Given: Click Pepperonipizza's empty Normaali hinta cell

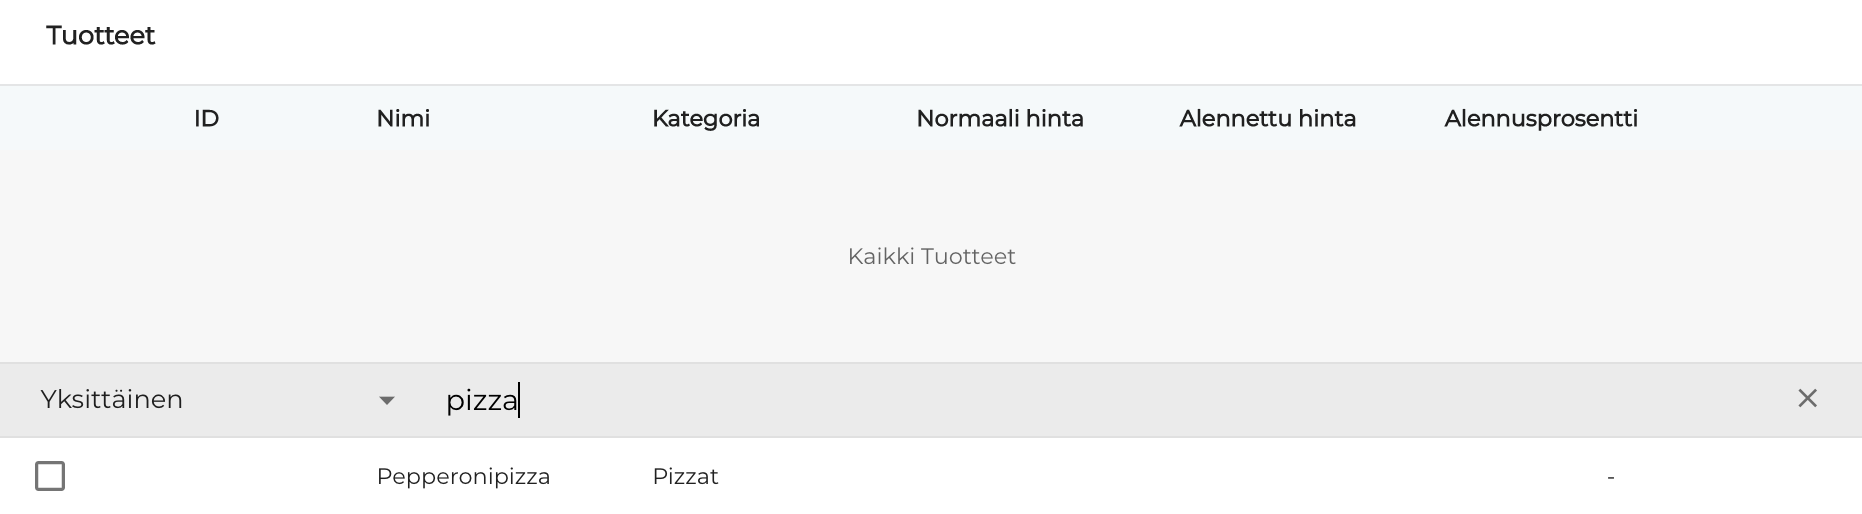Looking at the screenshot, I should coord(999,477).
